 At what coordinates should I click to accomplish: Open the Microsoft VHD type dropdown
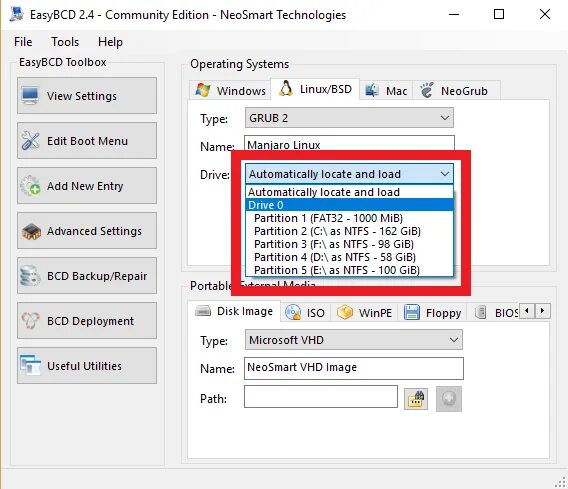[x=354, y=340]
